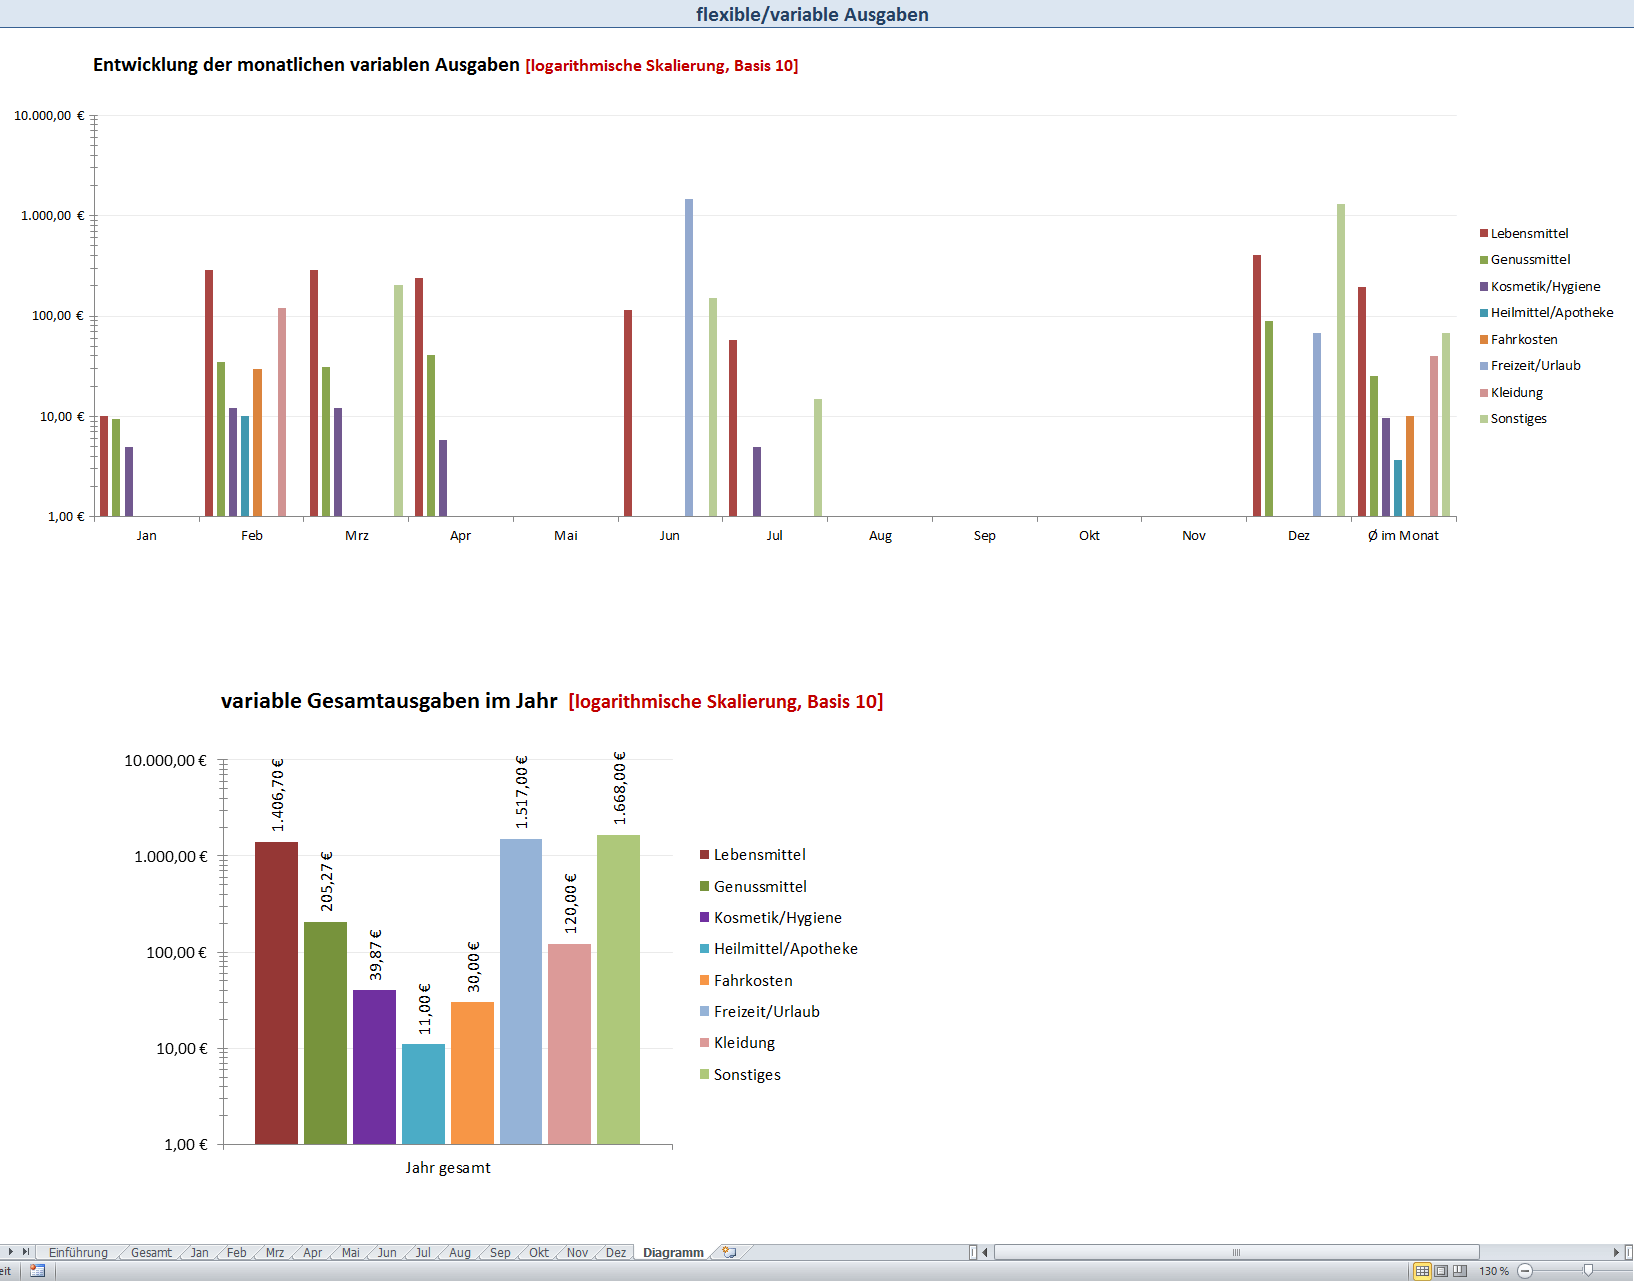Click the zoom out minus button
Screen dimensions: 1634x1281
[x=1525, y=1271]
